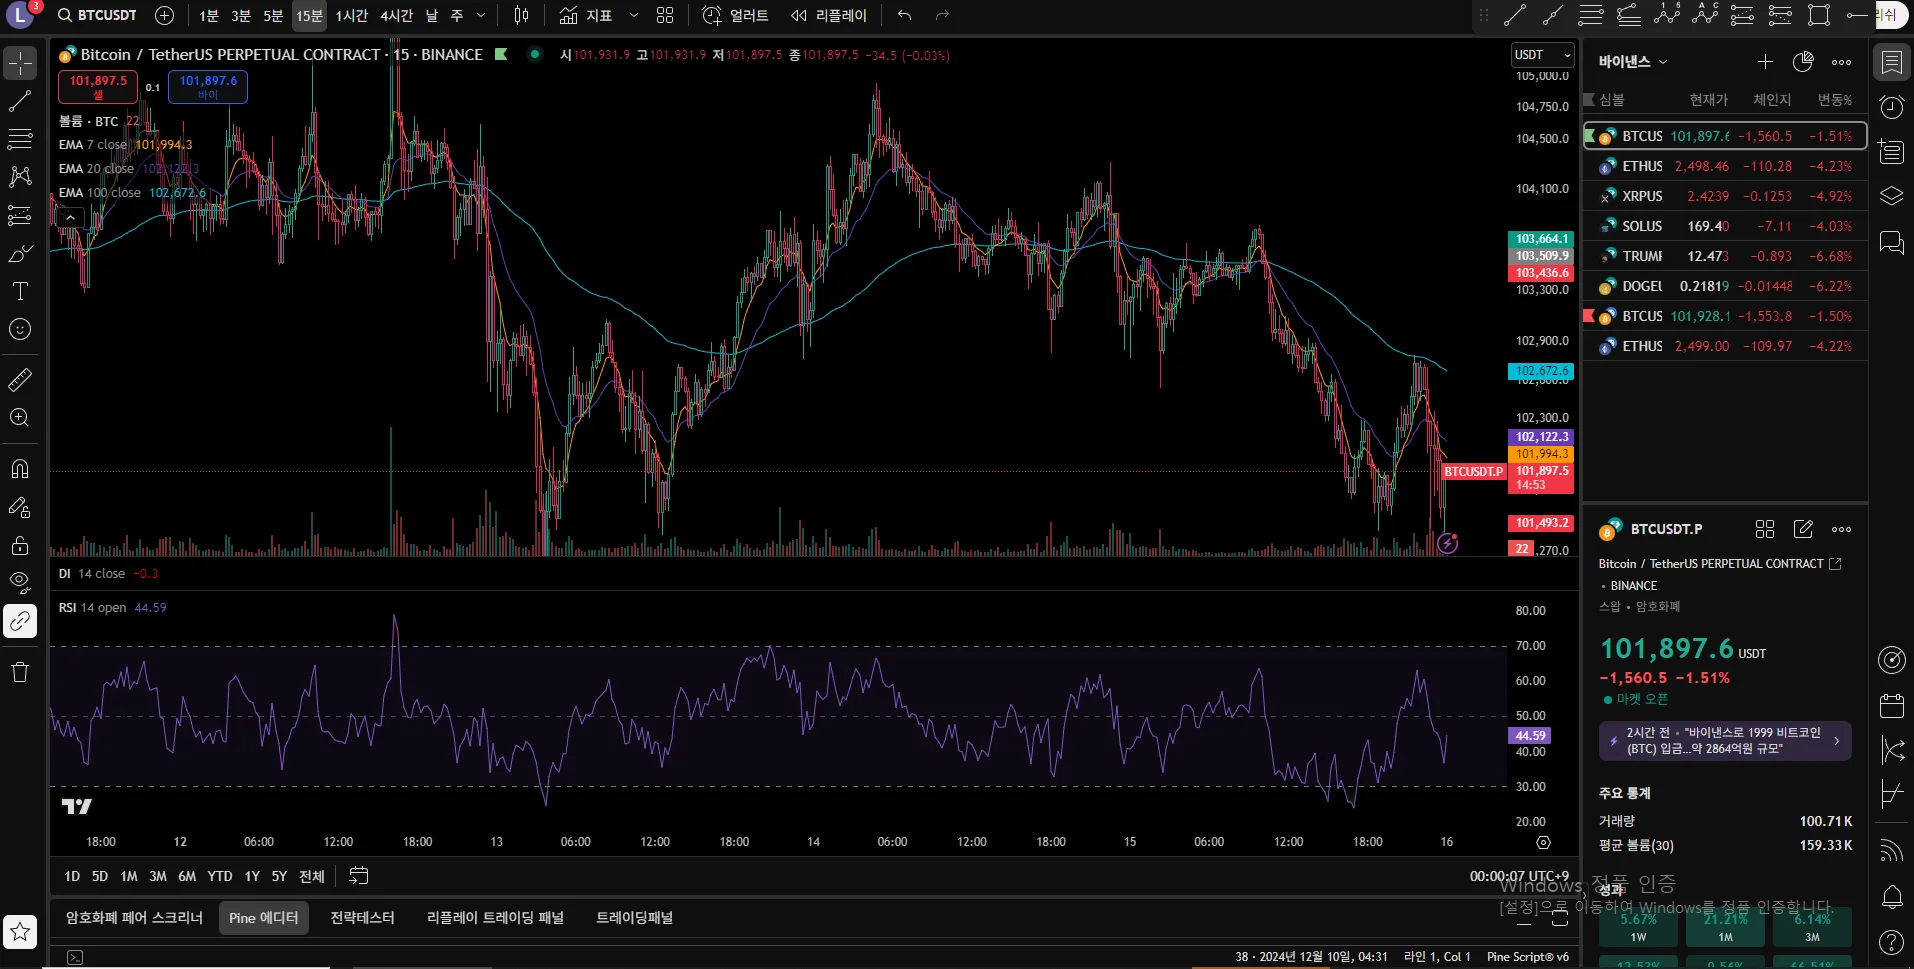
Task: Toggle magnet mode in left toolbar
Action: pyautogui.click(x=20, y=469)
